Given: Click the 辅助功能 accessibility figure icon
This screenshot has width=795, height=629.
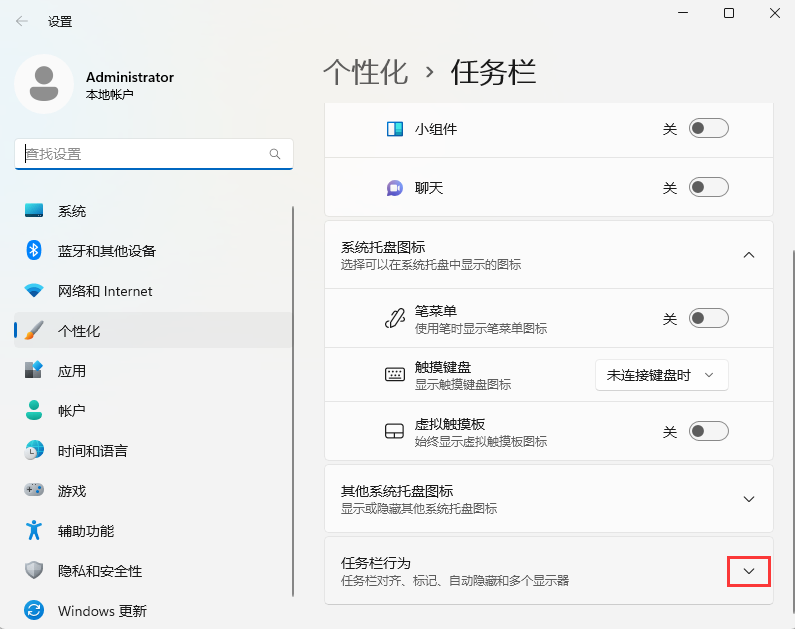Looking at the screenshot, I should (34, 530).
